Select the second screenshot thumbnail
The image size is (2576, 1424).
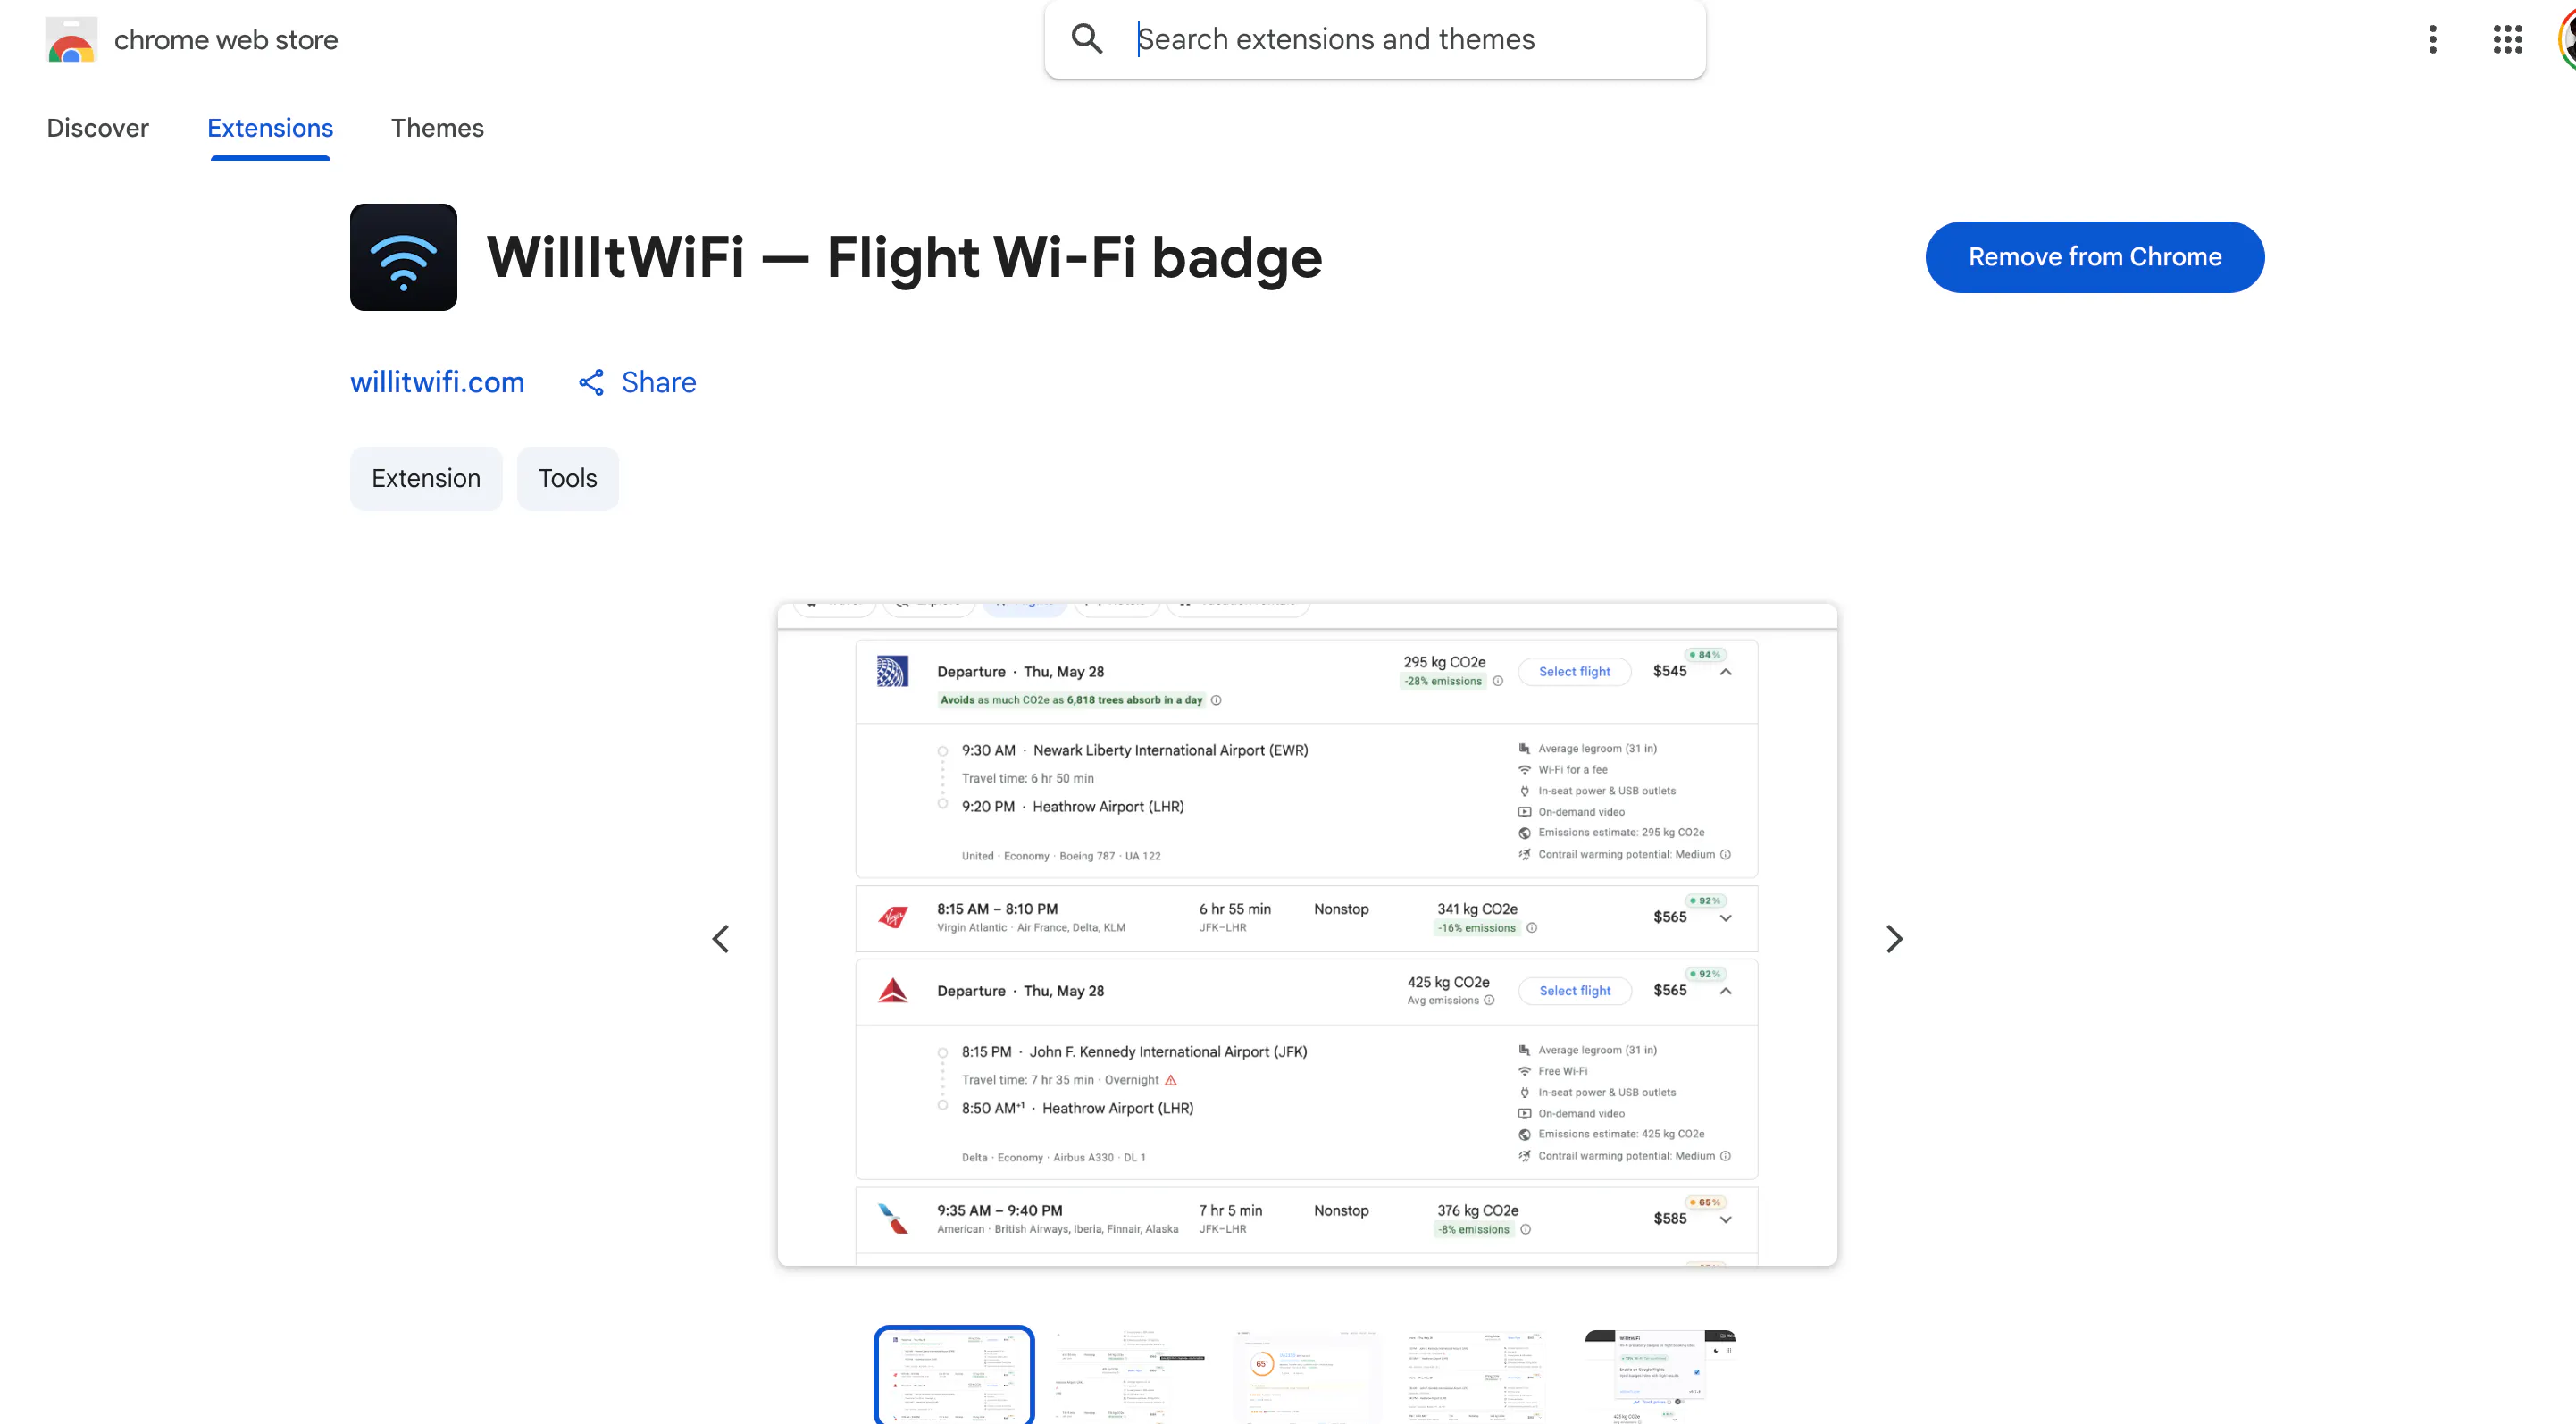click(1130, 1375)
